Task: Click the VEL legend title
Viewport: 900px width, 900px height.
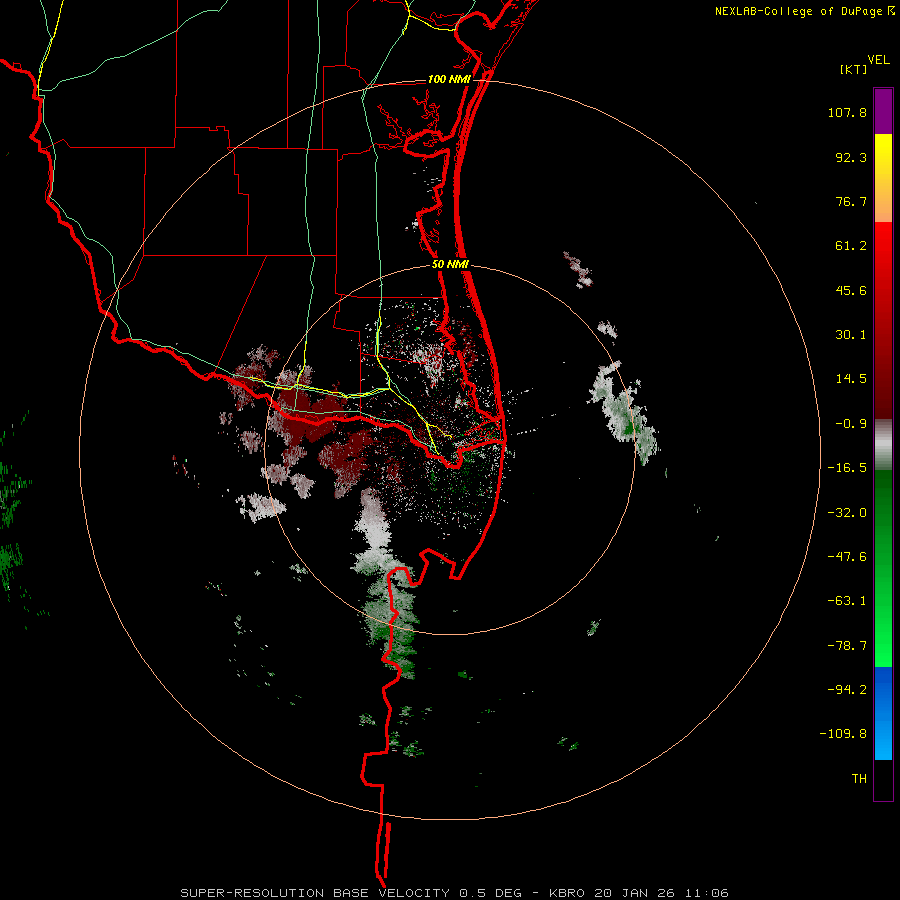Action: (878, 60)
